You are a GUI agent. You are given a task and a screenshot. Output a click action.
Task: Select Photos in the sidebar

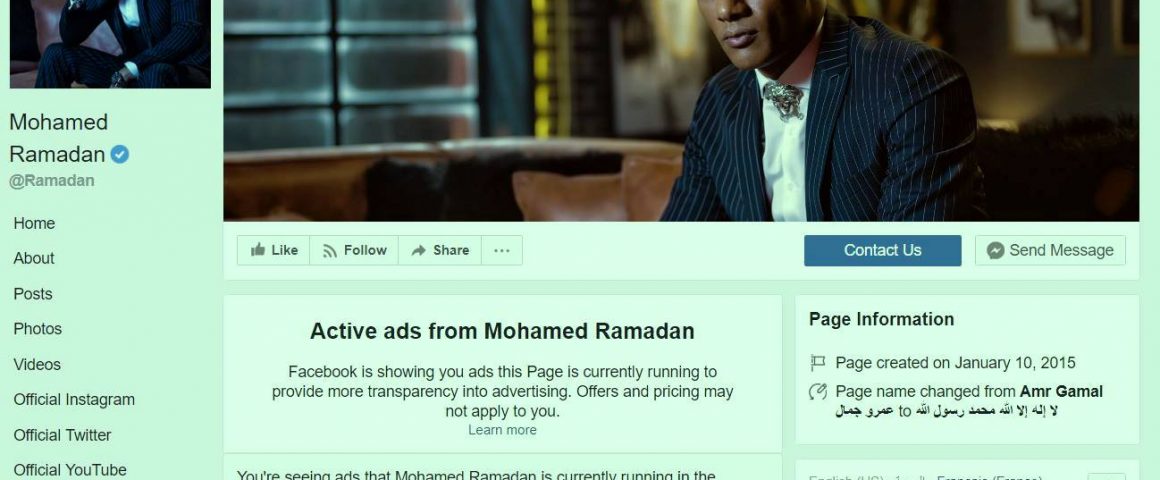click(38, 328)
